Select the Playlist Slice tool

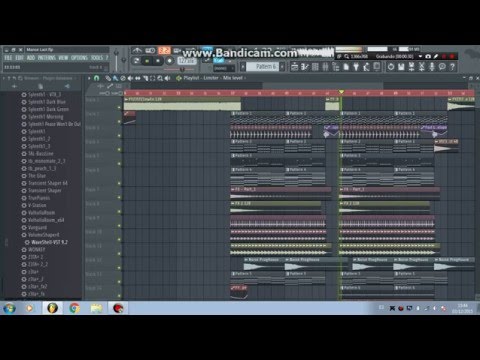[145, 78]
